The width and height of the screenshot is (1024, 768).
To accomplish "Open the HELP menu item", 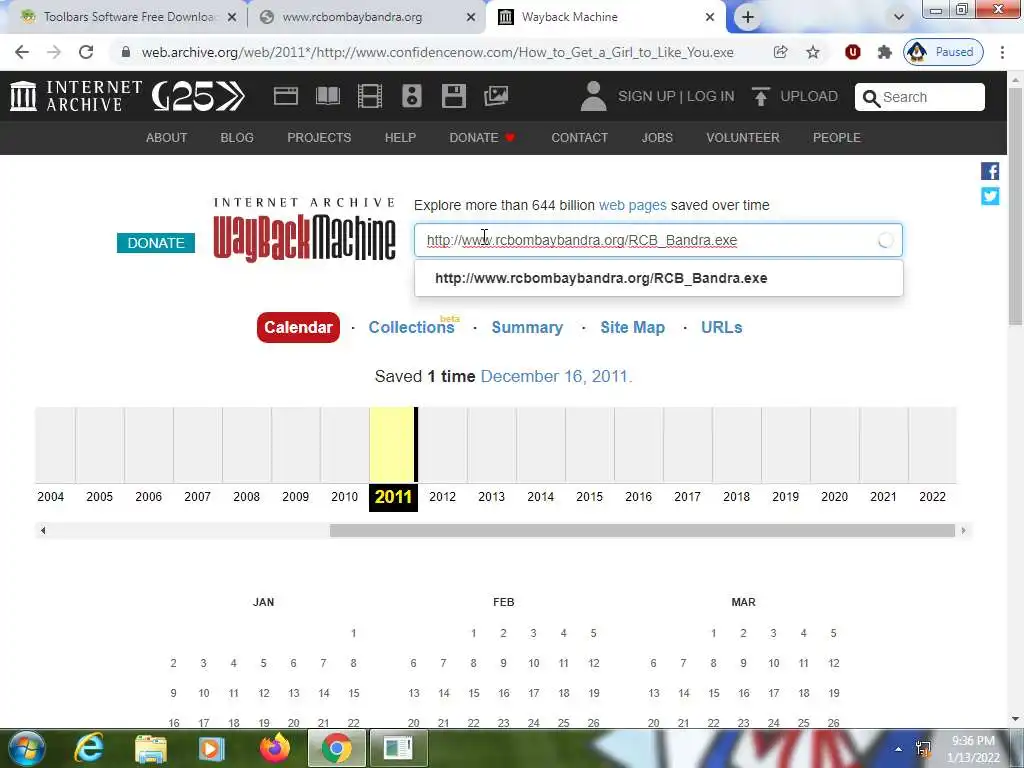I will [400, 138].
